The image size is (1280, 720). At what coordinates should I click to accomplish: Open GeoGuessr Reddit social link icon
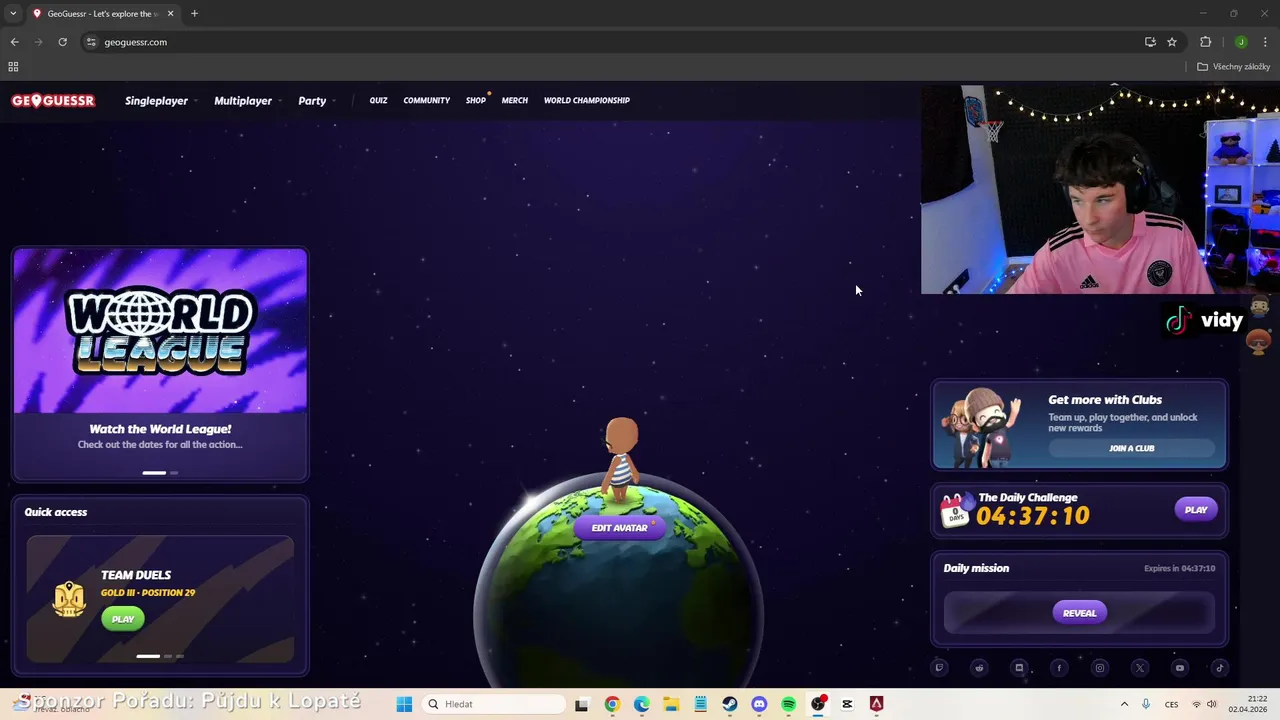(x=979, y=668)
